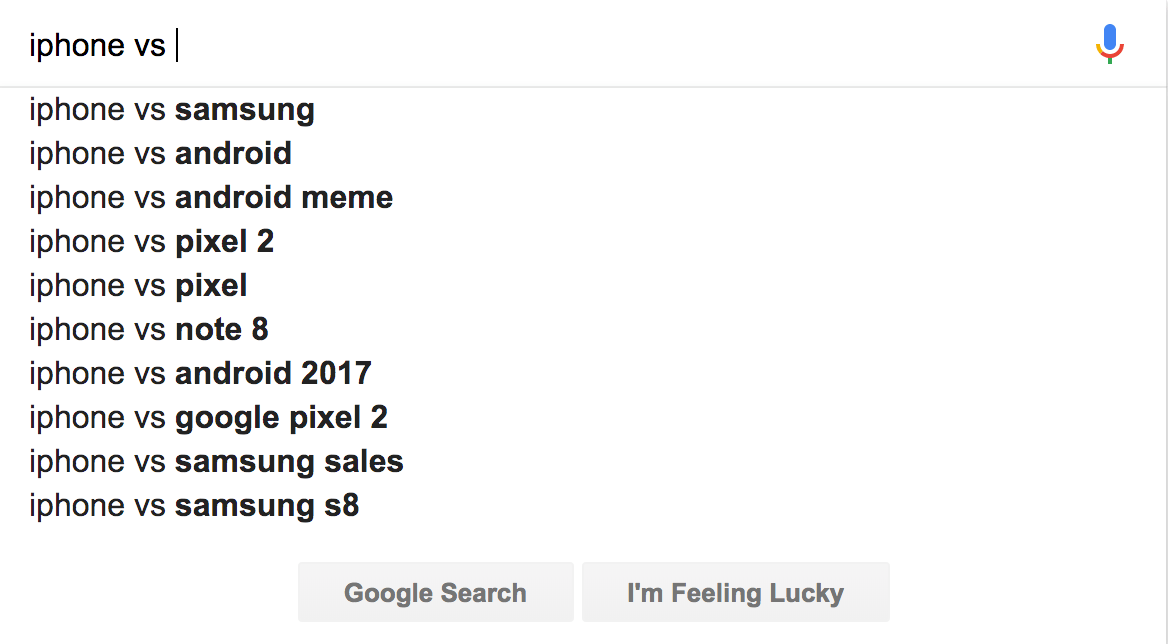Click inside the search text field

(600, 45)
